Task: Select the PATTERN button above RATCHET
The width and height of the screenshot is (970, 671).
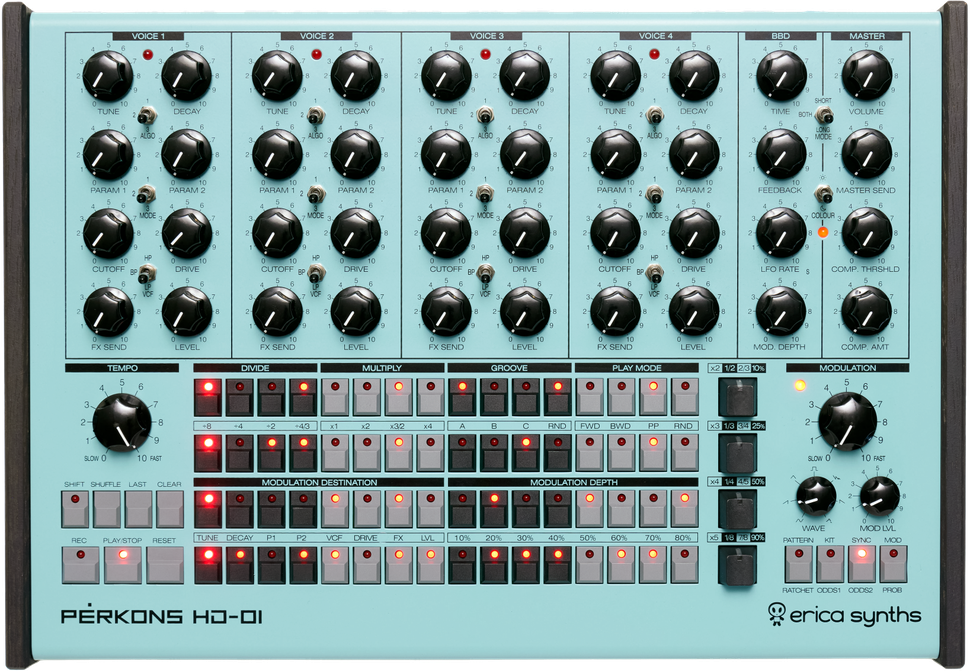Action: pos(798,564)
